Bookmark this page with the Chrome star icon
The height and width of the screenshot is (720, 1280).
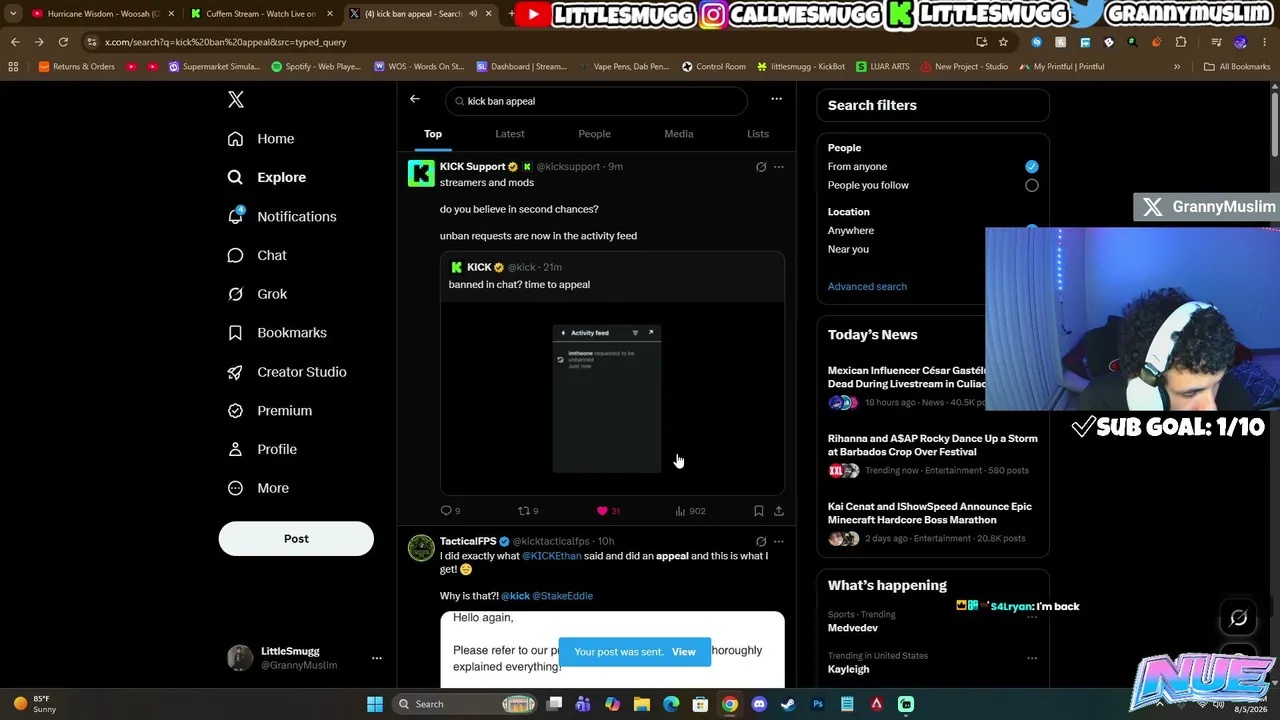pyautogui.click(x=1003, y=42)
